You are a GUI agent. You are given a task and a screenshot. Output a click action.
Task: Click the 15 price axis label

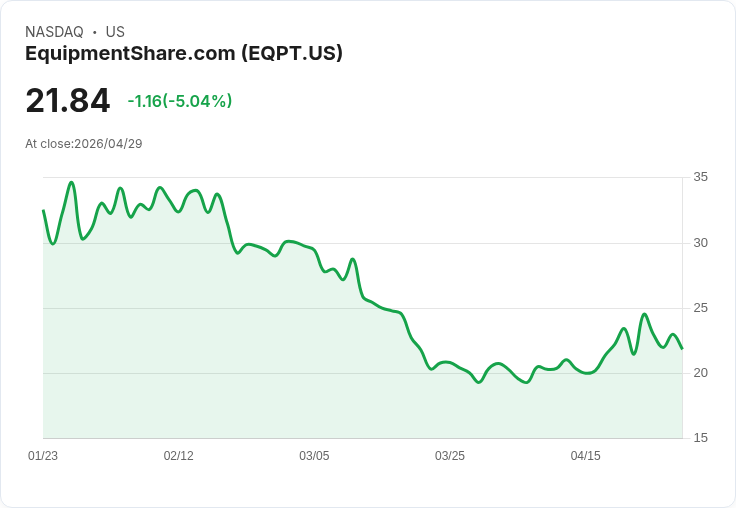click(700, 438)
